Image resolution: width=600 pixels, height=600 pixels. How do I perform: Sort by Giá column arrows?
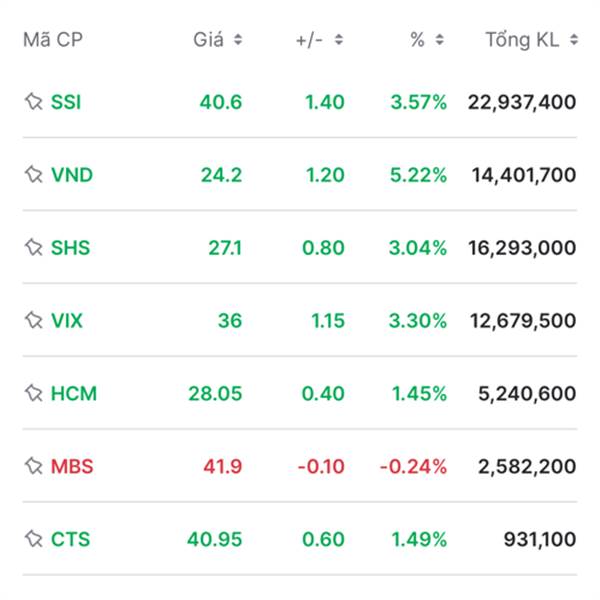pos(238,39)
